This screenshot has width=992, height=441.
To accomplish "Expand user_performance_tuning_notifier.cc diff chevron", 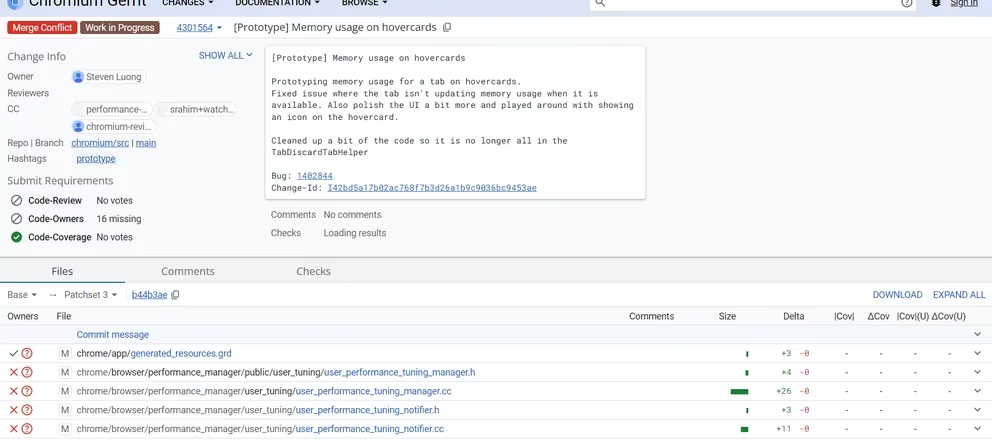I will [977, 429].
